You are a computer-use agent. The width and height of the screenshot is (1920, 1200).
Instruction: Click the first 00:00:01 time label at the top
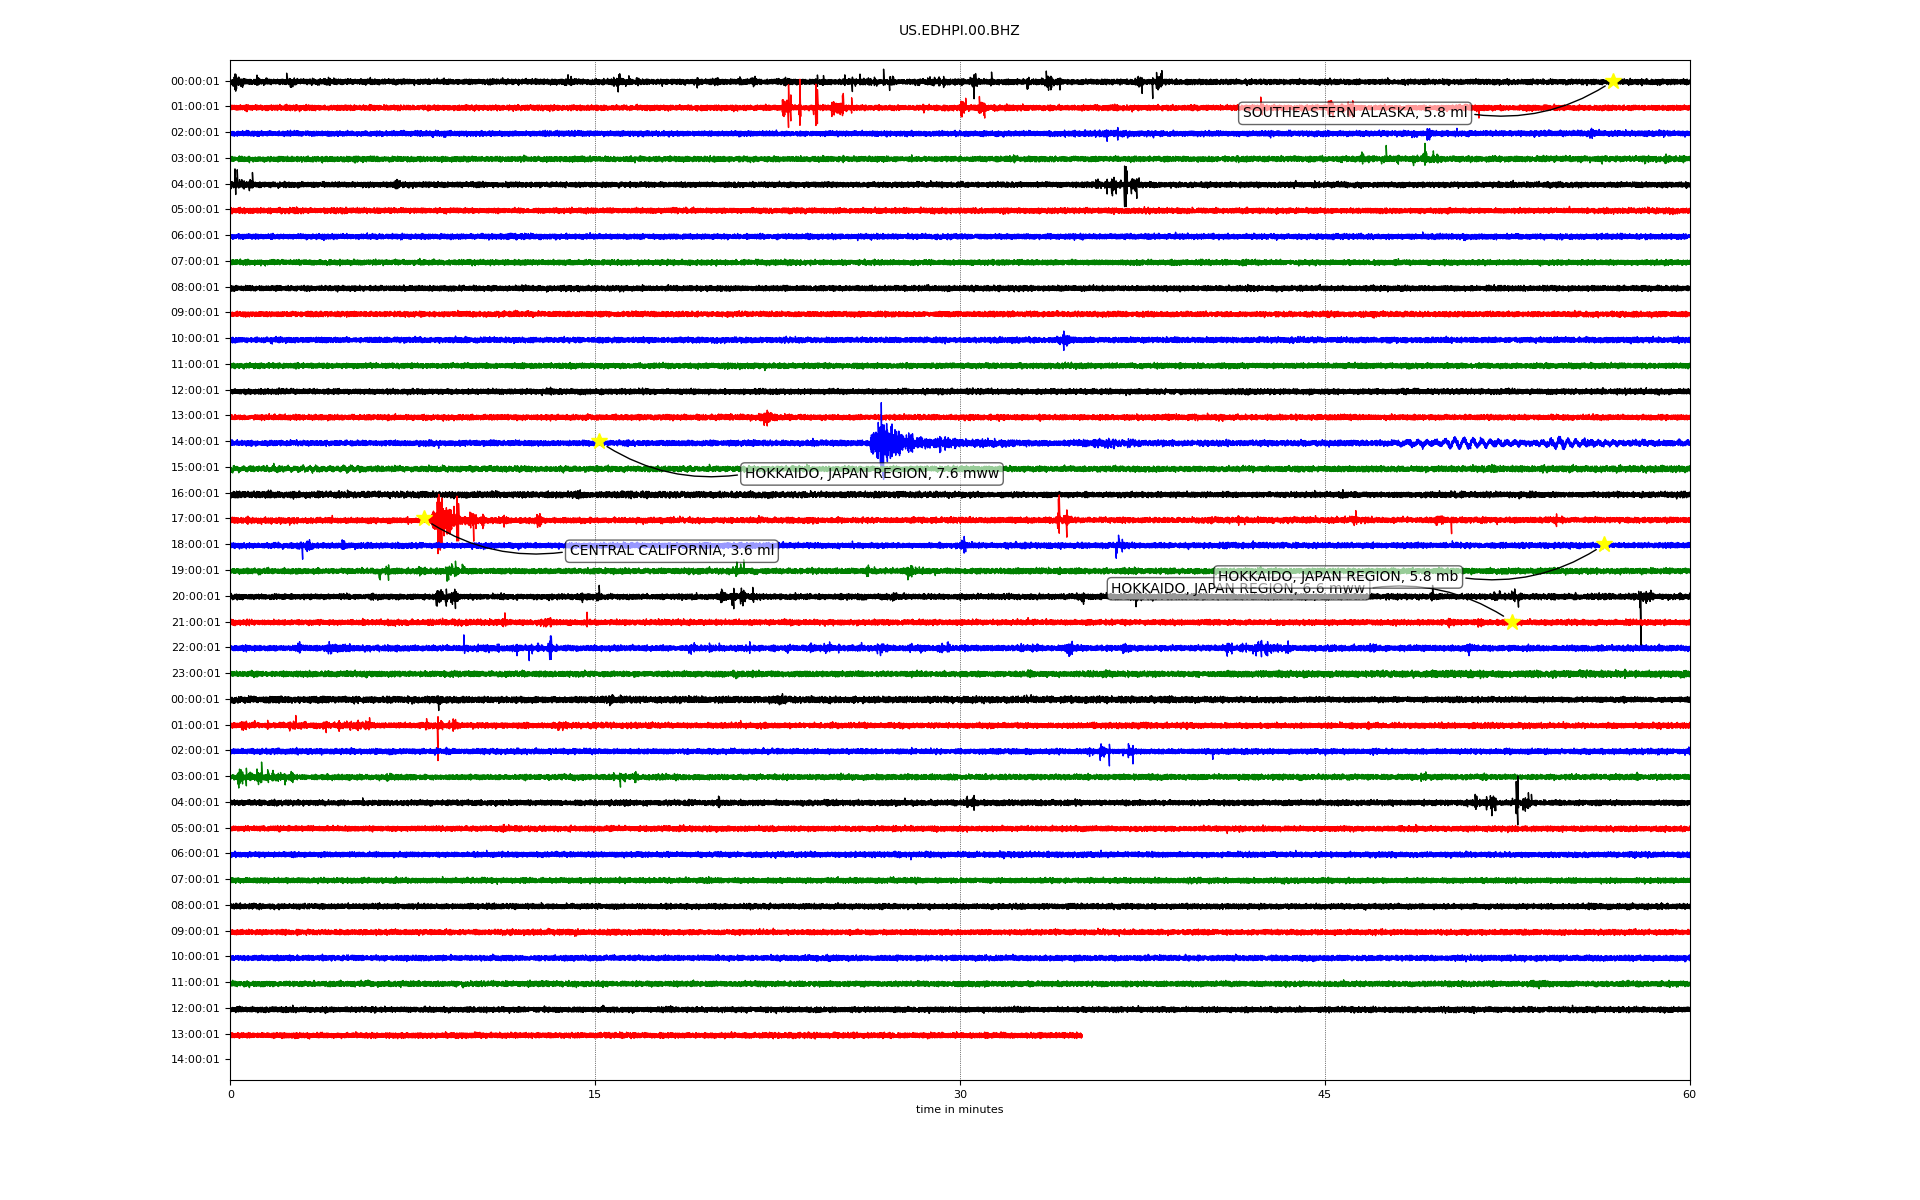pyautogui.click(x=195, y=81)
